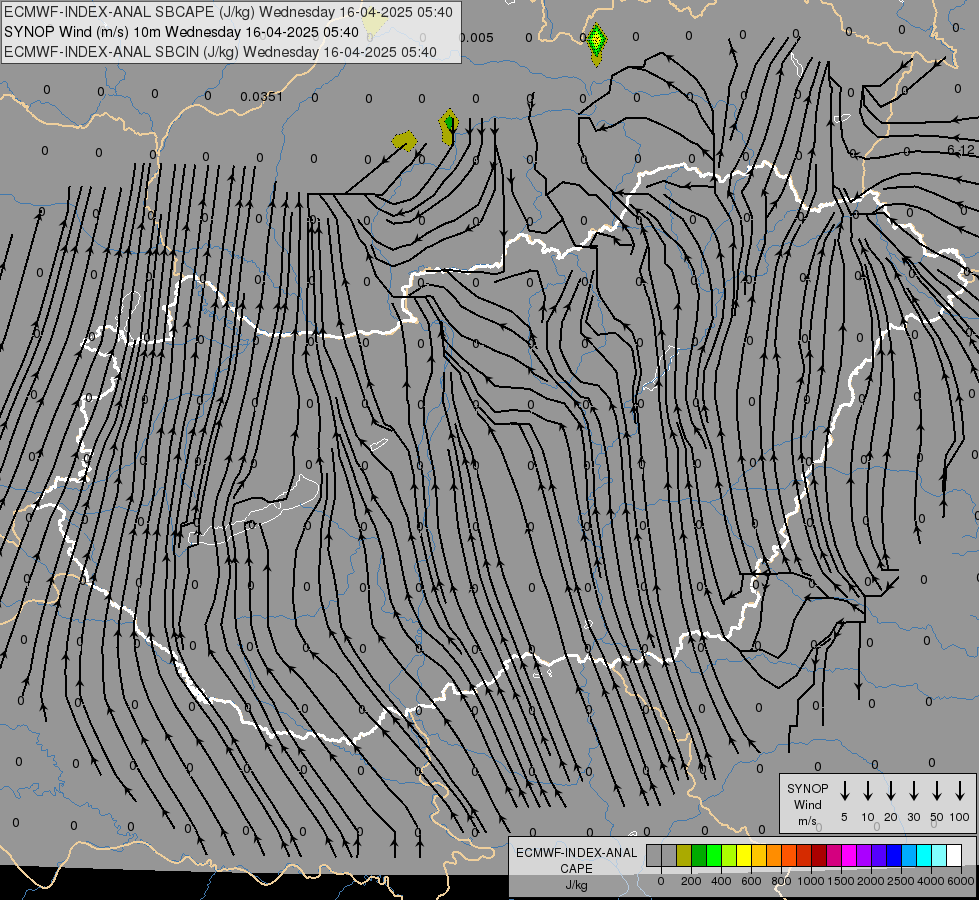The image size is (979, 900).
Task: Select the pale cyan CAPE legend swatch
Action: tap(938, 855)
